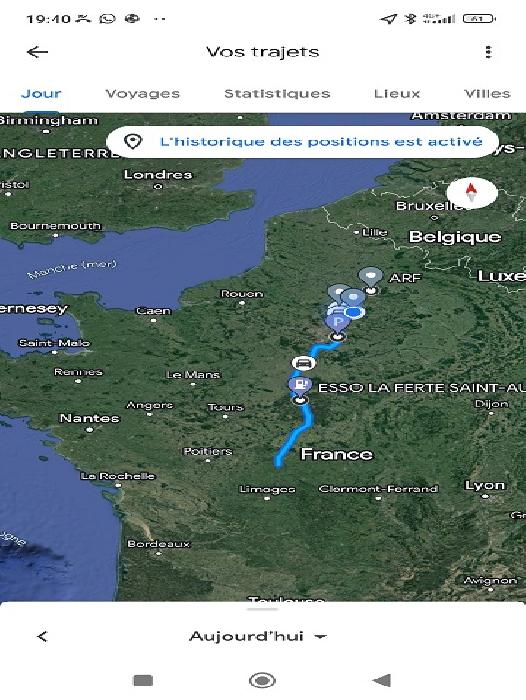
Task: Tap the blue current position dot
Action: (x=355, y=312)
